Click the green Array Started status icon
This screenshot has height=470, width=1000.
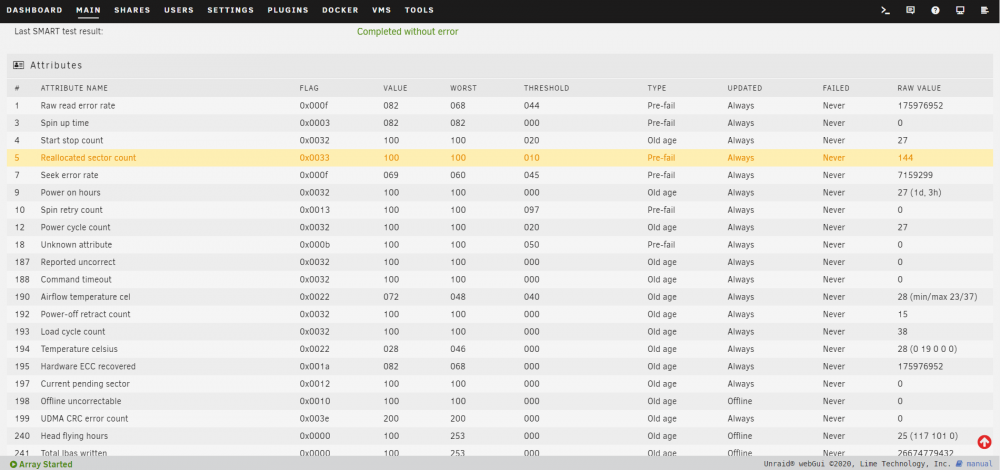click(x=13, y=464)
